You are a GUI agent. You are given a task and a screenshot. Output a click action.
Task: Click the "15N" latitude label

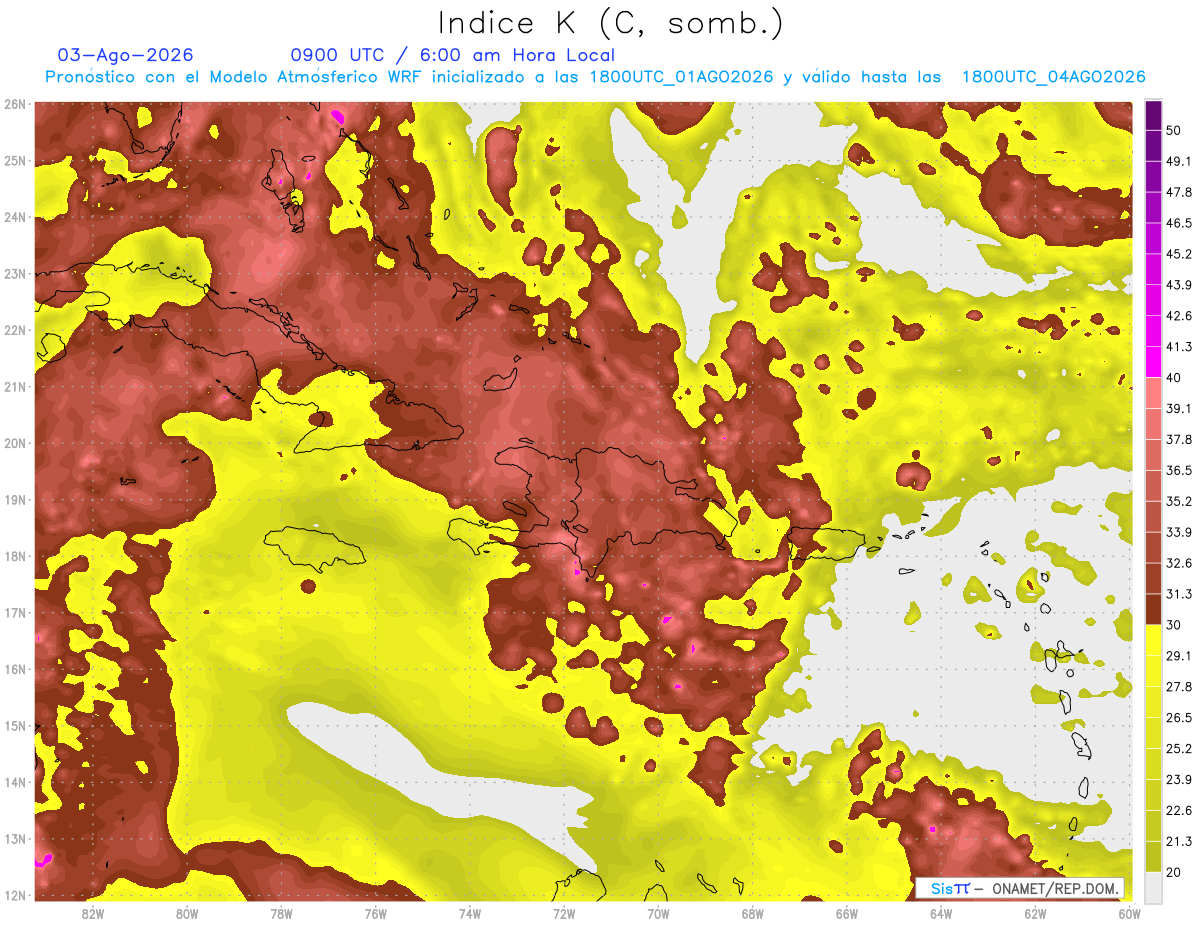pos(15,725)
